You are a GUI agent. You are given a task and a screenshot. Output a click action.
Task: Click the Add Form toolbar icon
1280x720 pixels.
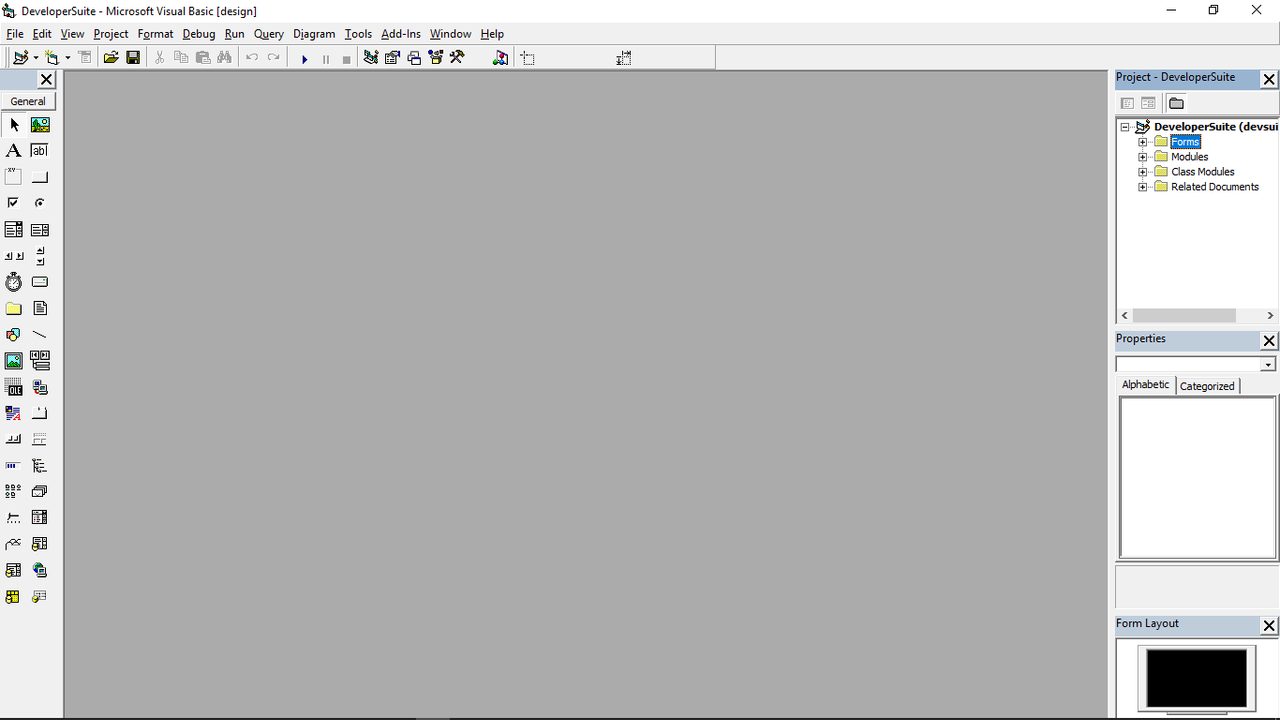pyautogui.click(x=52, y=58)
